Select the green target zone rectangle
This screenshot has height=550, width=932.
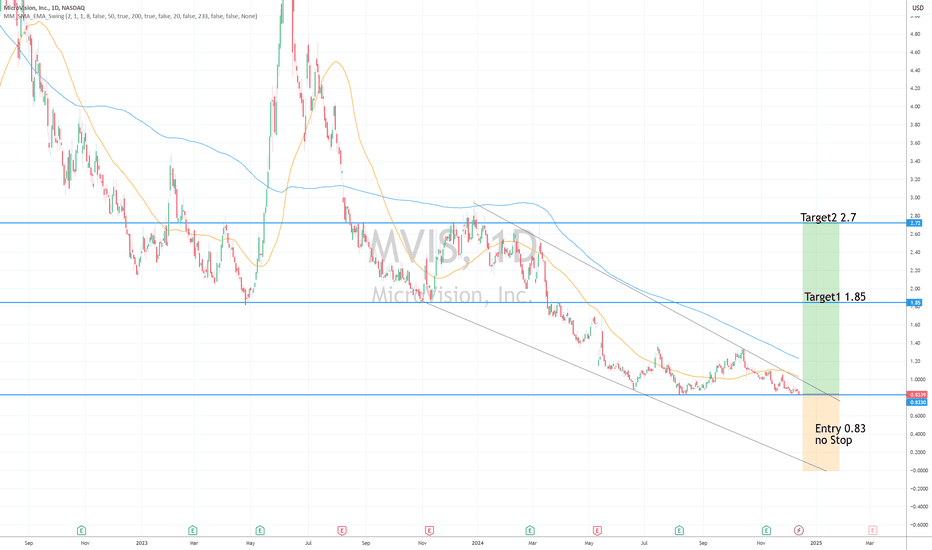point(821,309)
